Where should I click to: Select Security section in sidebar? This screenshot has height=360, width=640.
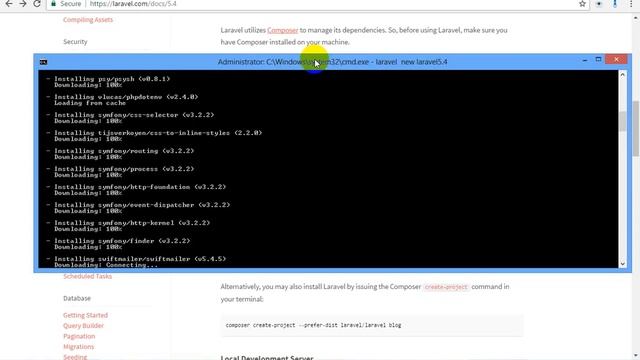coord(75,42)
